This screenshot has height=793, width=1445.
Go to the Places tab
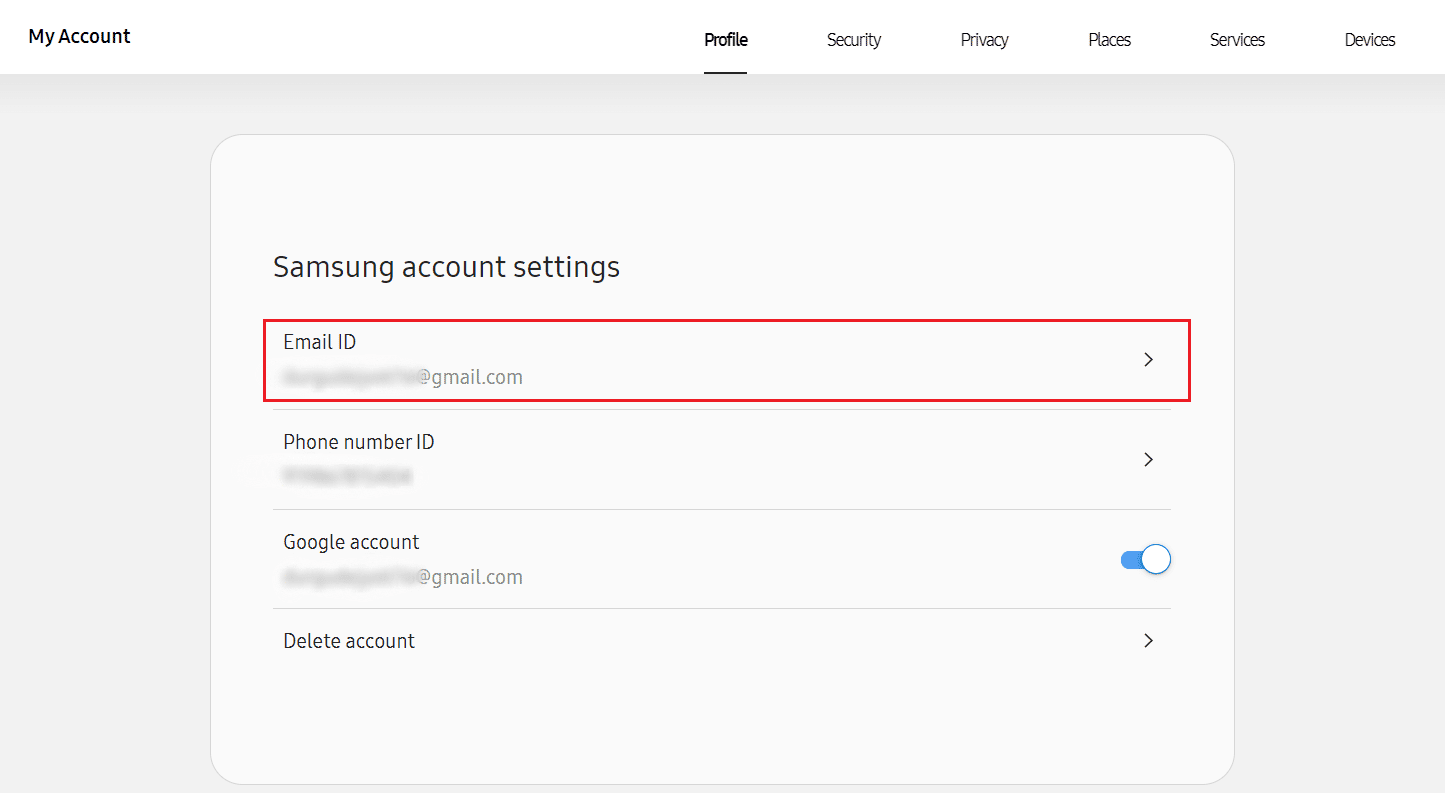coord(1109,40)
